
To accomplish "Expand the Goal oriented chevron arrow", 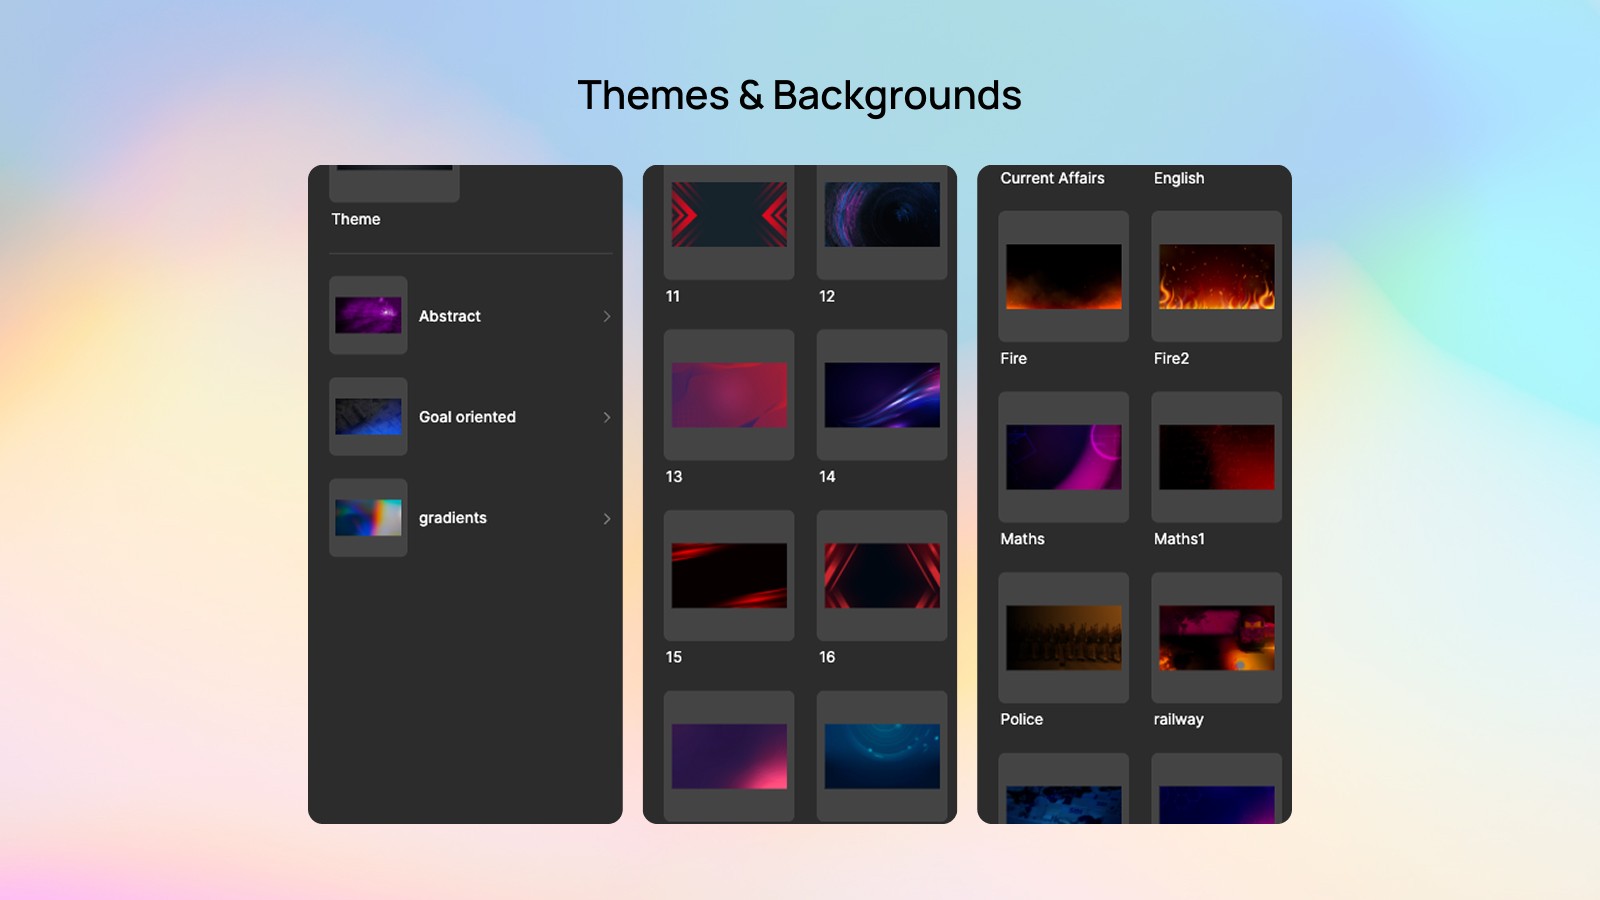I will (606, 417).
